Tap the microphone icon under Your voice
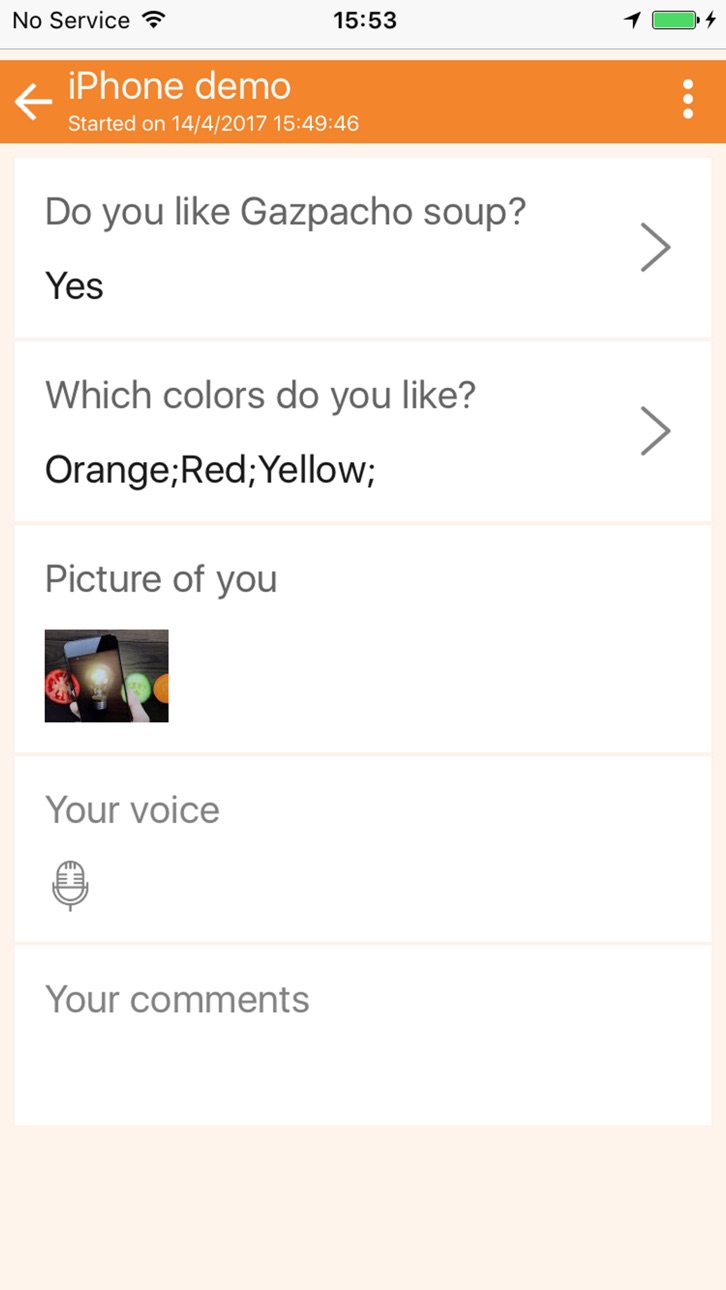This screenshot has height=1290, width=726. (x=70, y=886)
